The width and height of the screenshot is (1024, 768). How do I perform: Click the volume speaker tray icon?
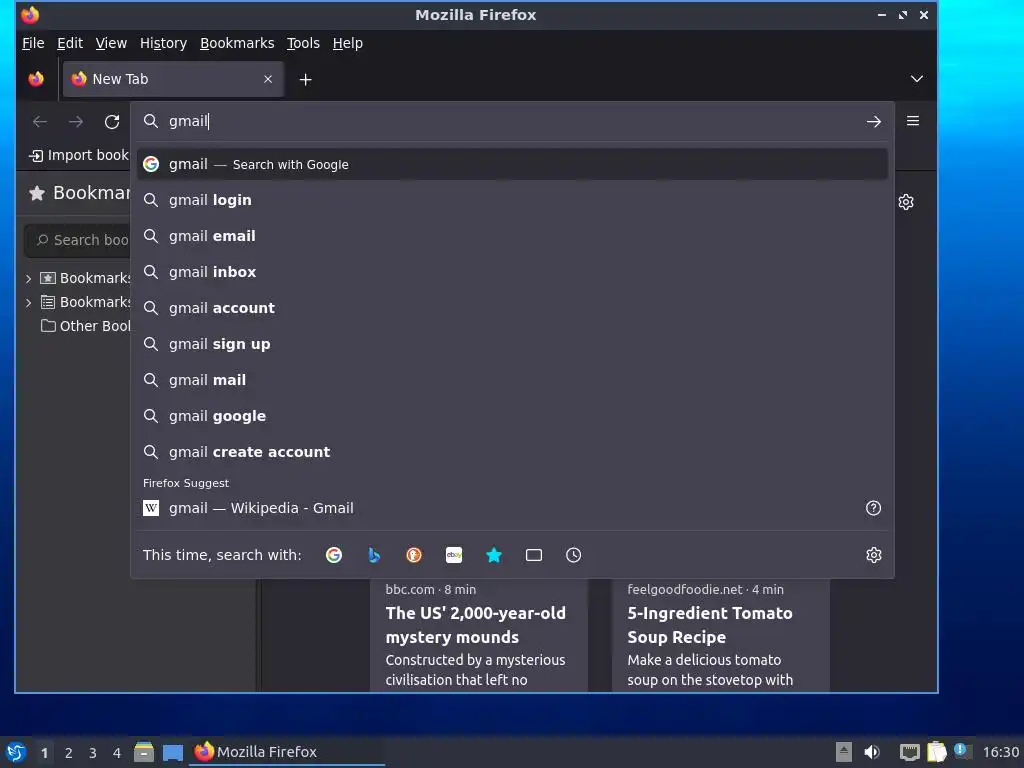(x=872, y=752)
